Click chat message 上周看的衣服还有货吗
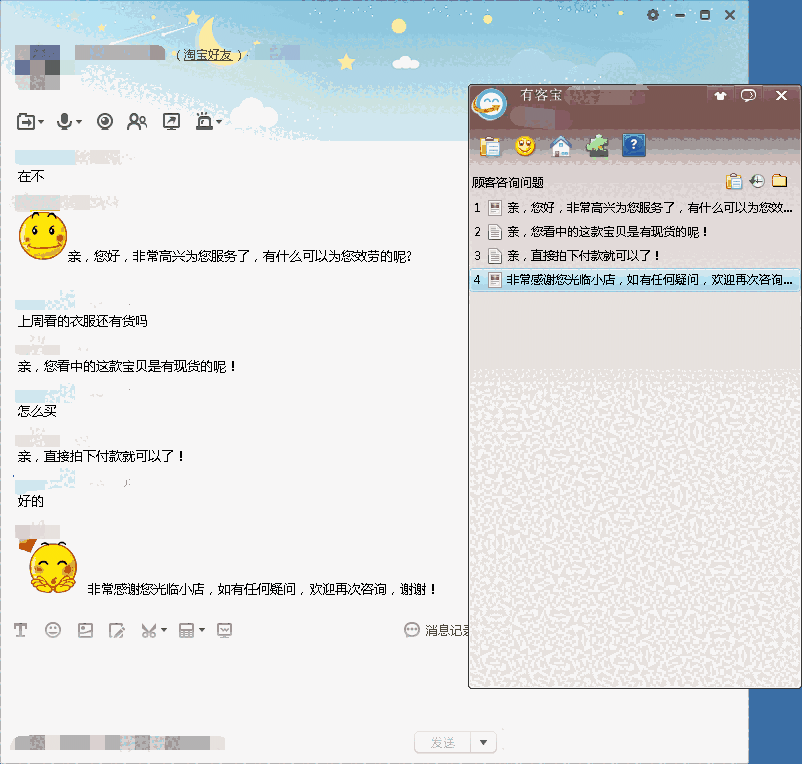The width and height of the screenshot is (802, 764). (x=82, y=321)
